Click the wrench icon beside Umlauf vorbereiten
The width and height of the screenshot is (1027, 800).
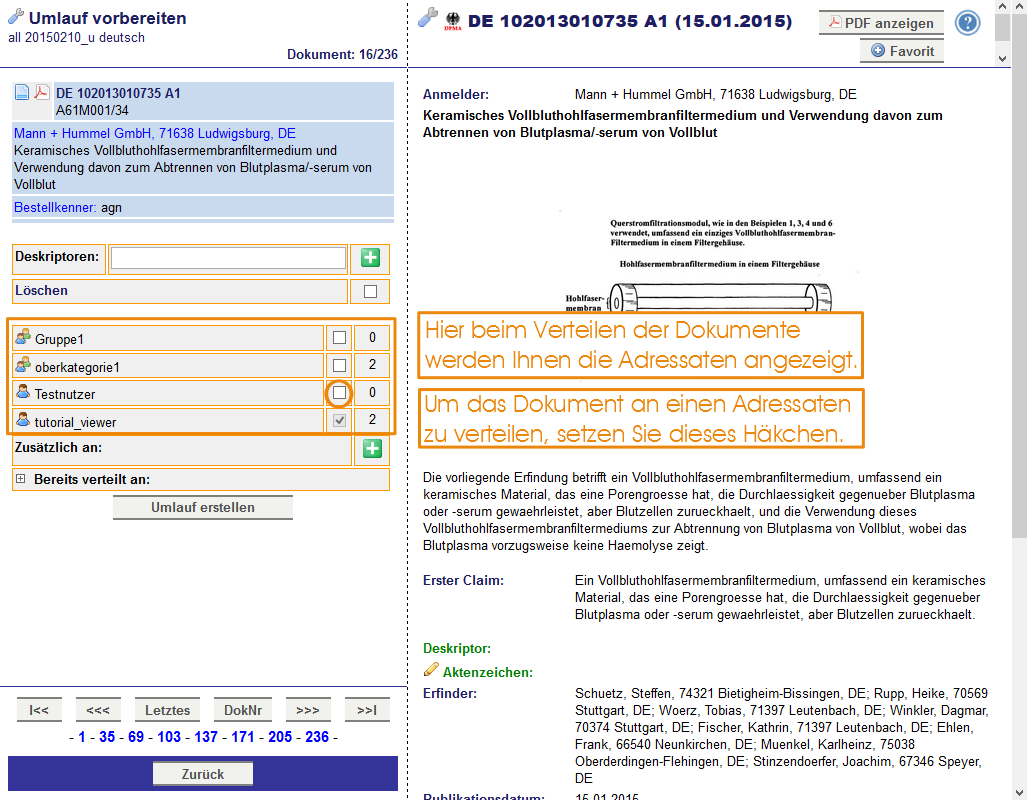coord(16,16)
